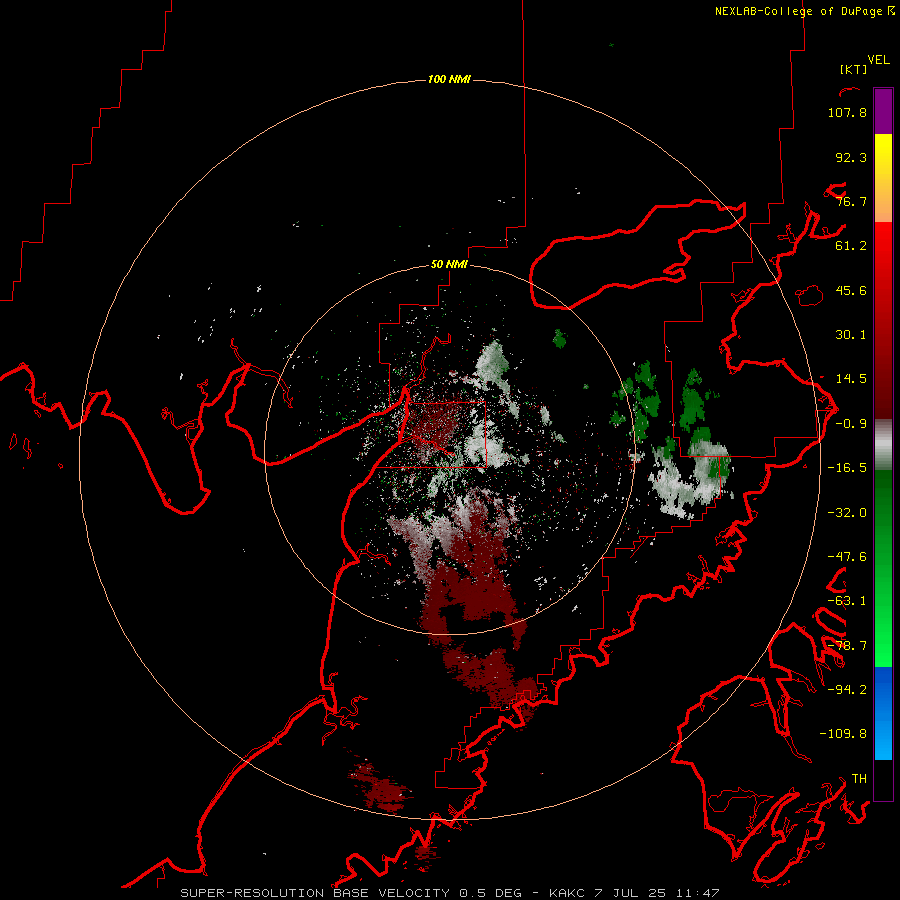900x900 pixels.
Task: Click the TH legend label
Action: [x=859, y=779]
